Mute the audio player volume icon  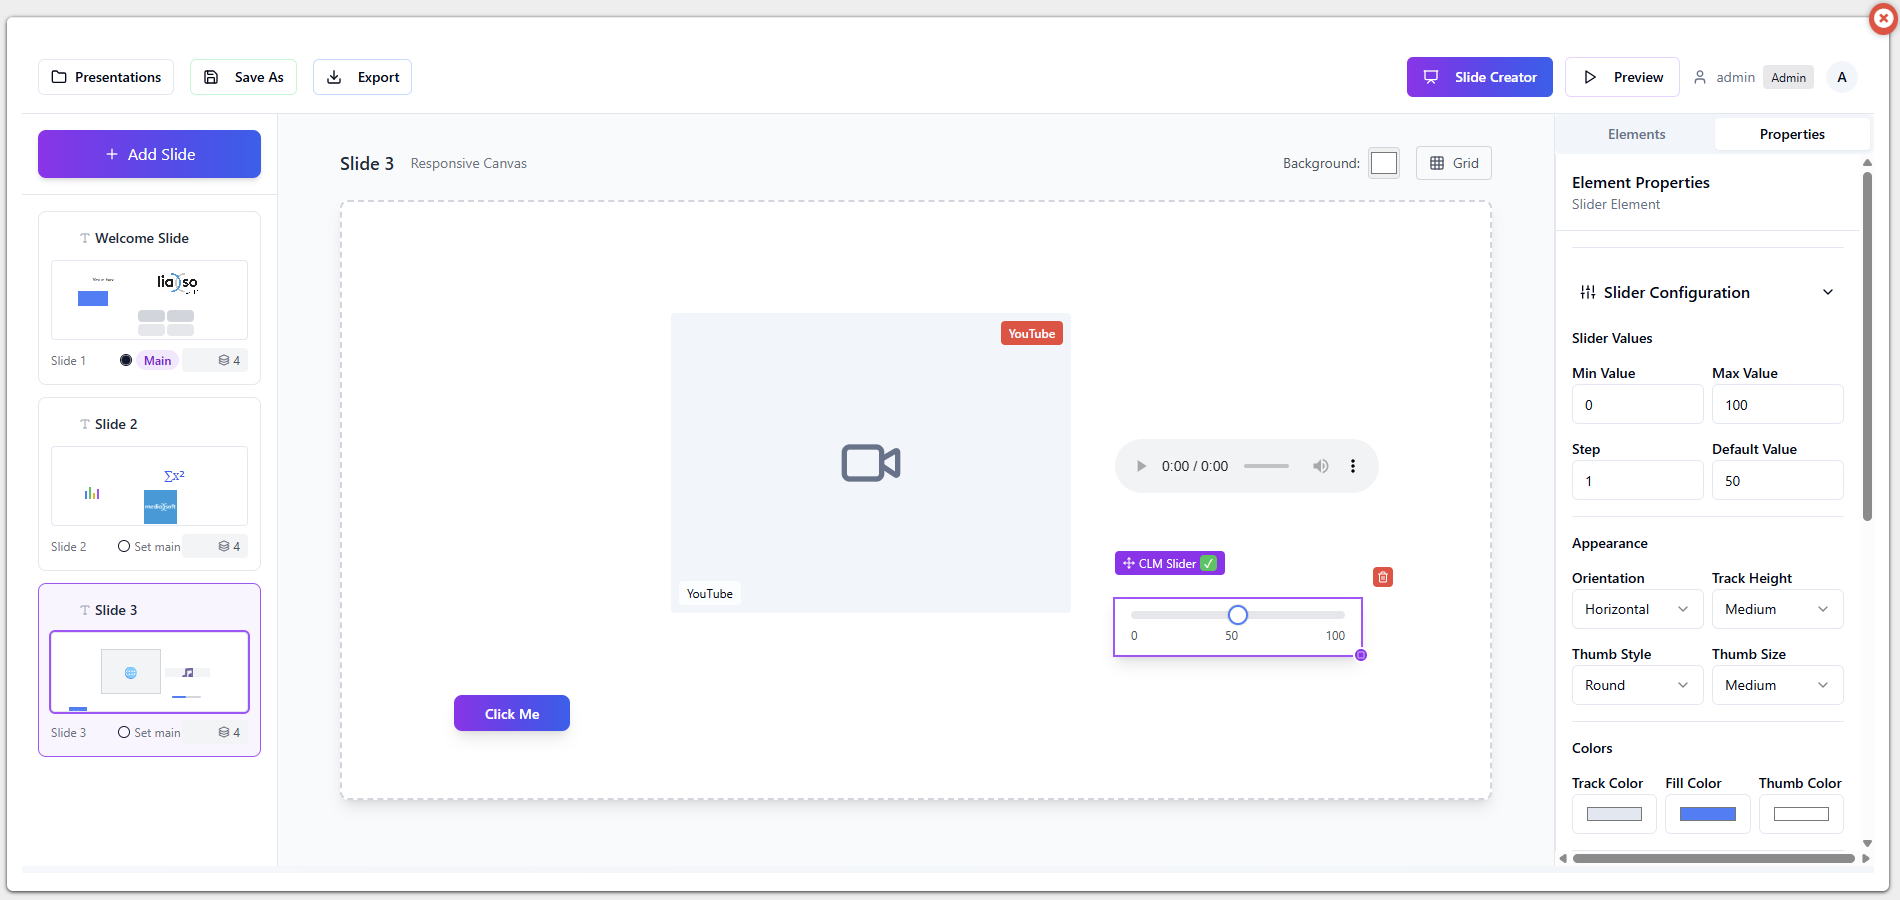pos(1321,466)
